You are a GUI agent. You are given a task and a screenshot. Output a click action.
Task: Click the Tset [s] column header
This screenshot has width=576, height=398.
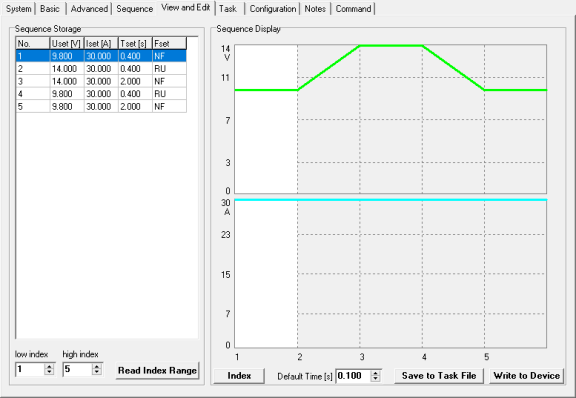(135, 43)
